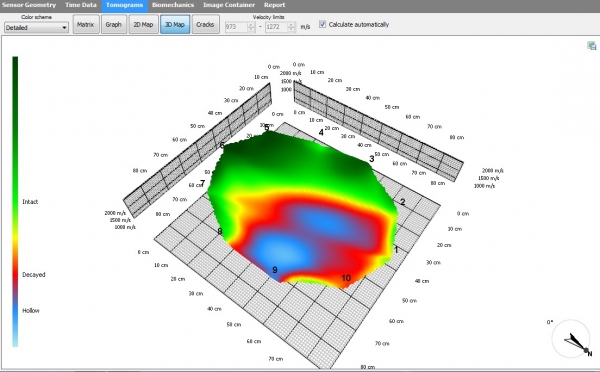Go to the Biomechanics tab
The height and width of the screenshot is (372, 600).
[173, 5]
